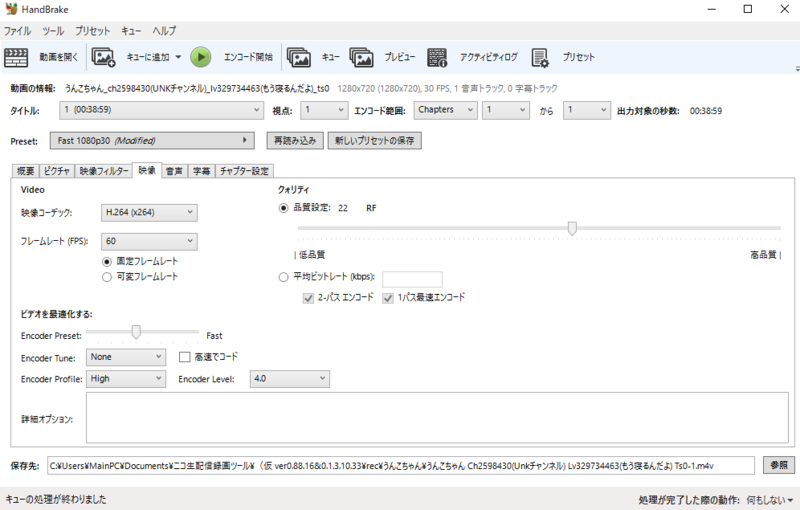Select the 固定フレームレート radio button
This screenshot has height=510, width=800.
tap(107, 261)
